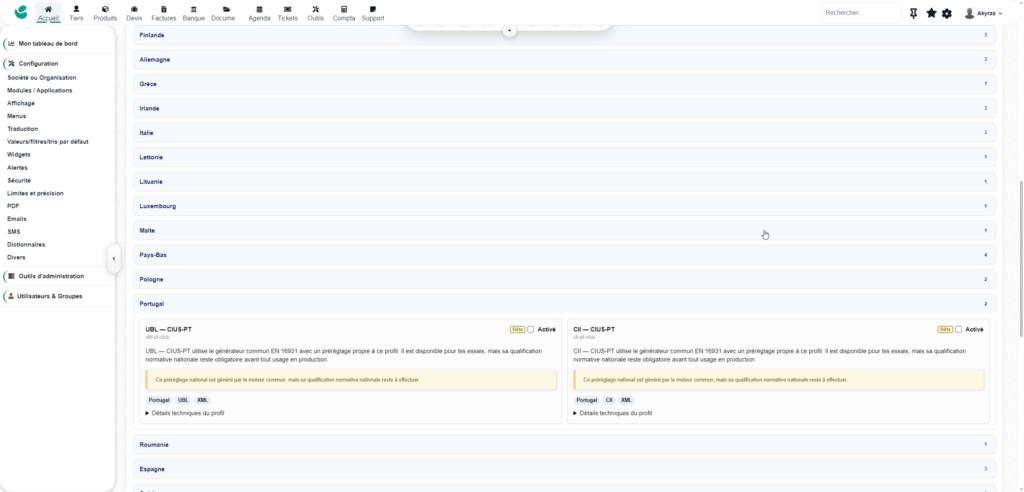Open the Banque menu
This screenshot has width=1024, height=492.
194,13
